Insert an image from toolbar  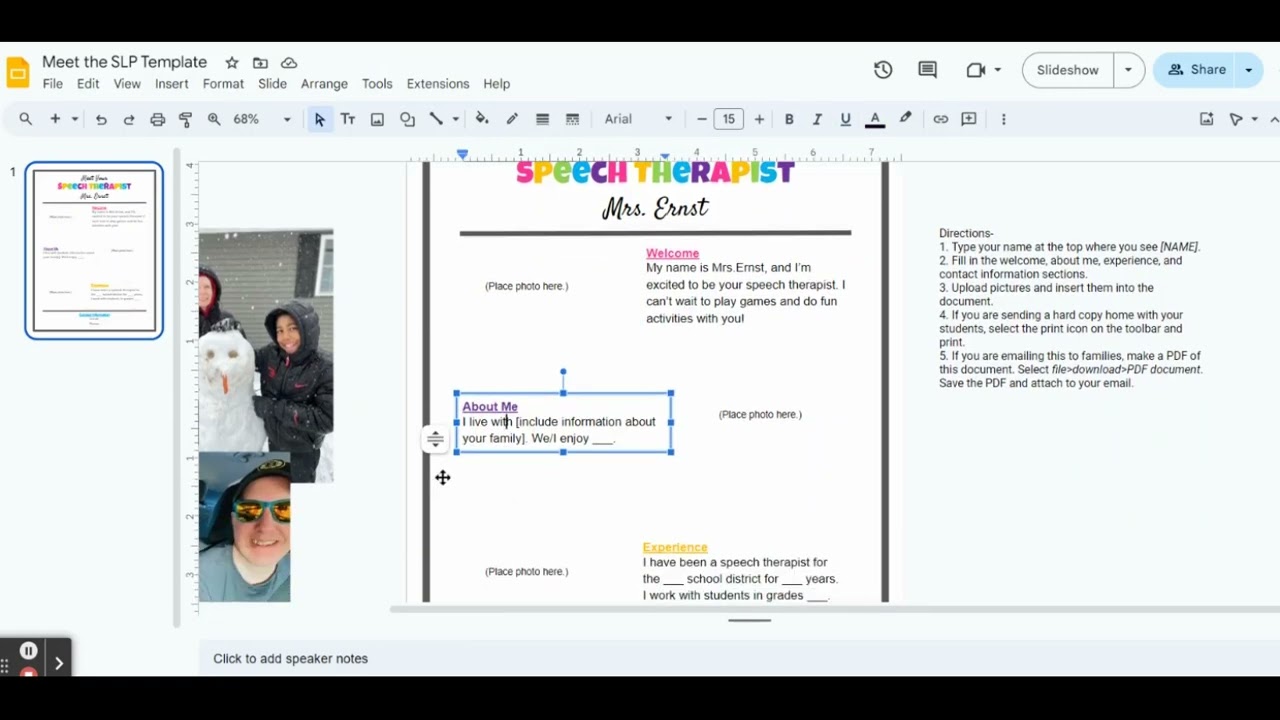pos(377,119)
